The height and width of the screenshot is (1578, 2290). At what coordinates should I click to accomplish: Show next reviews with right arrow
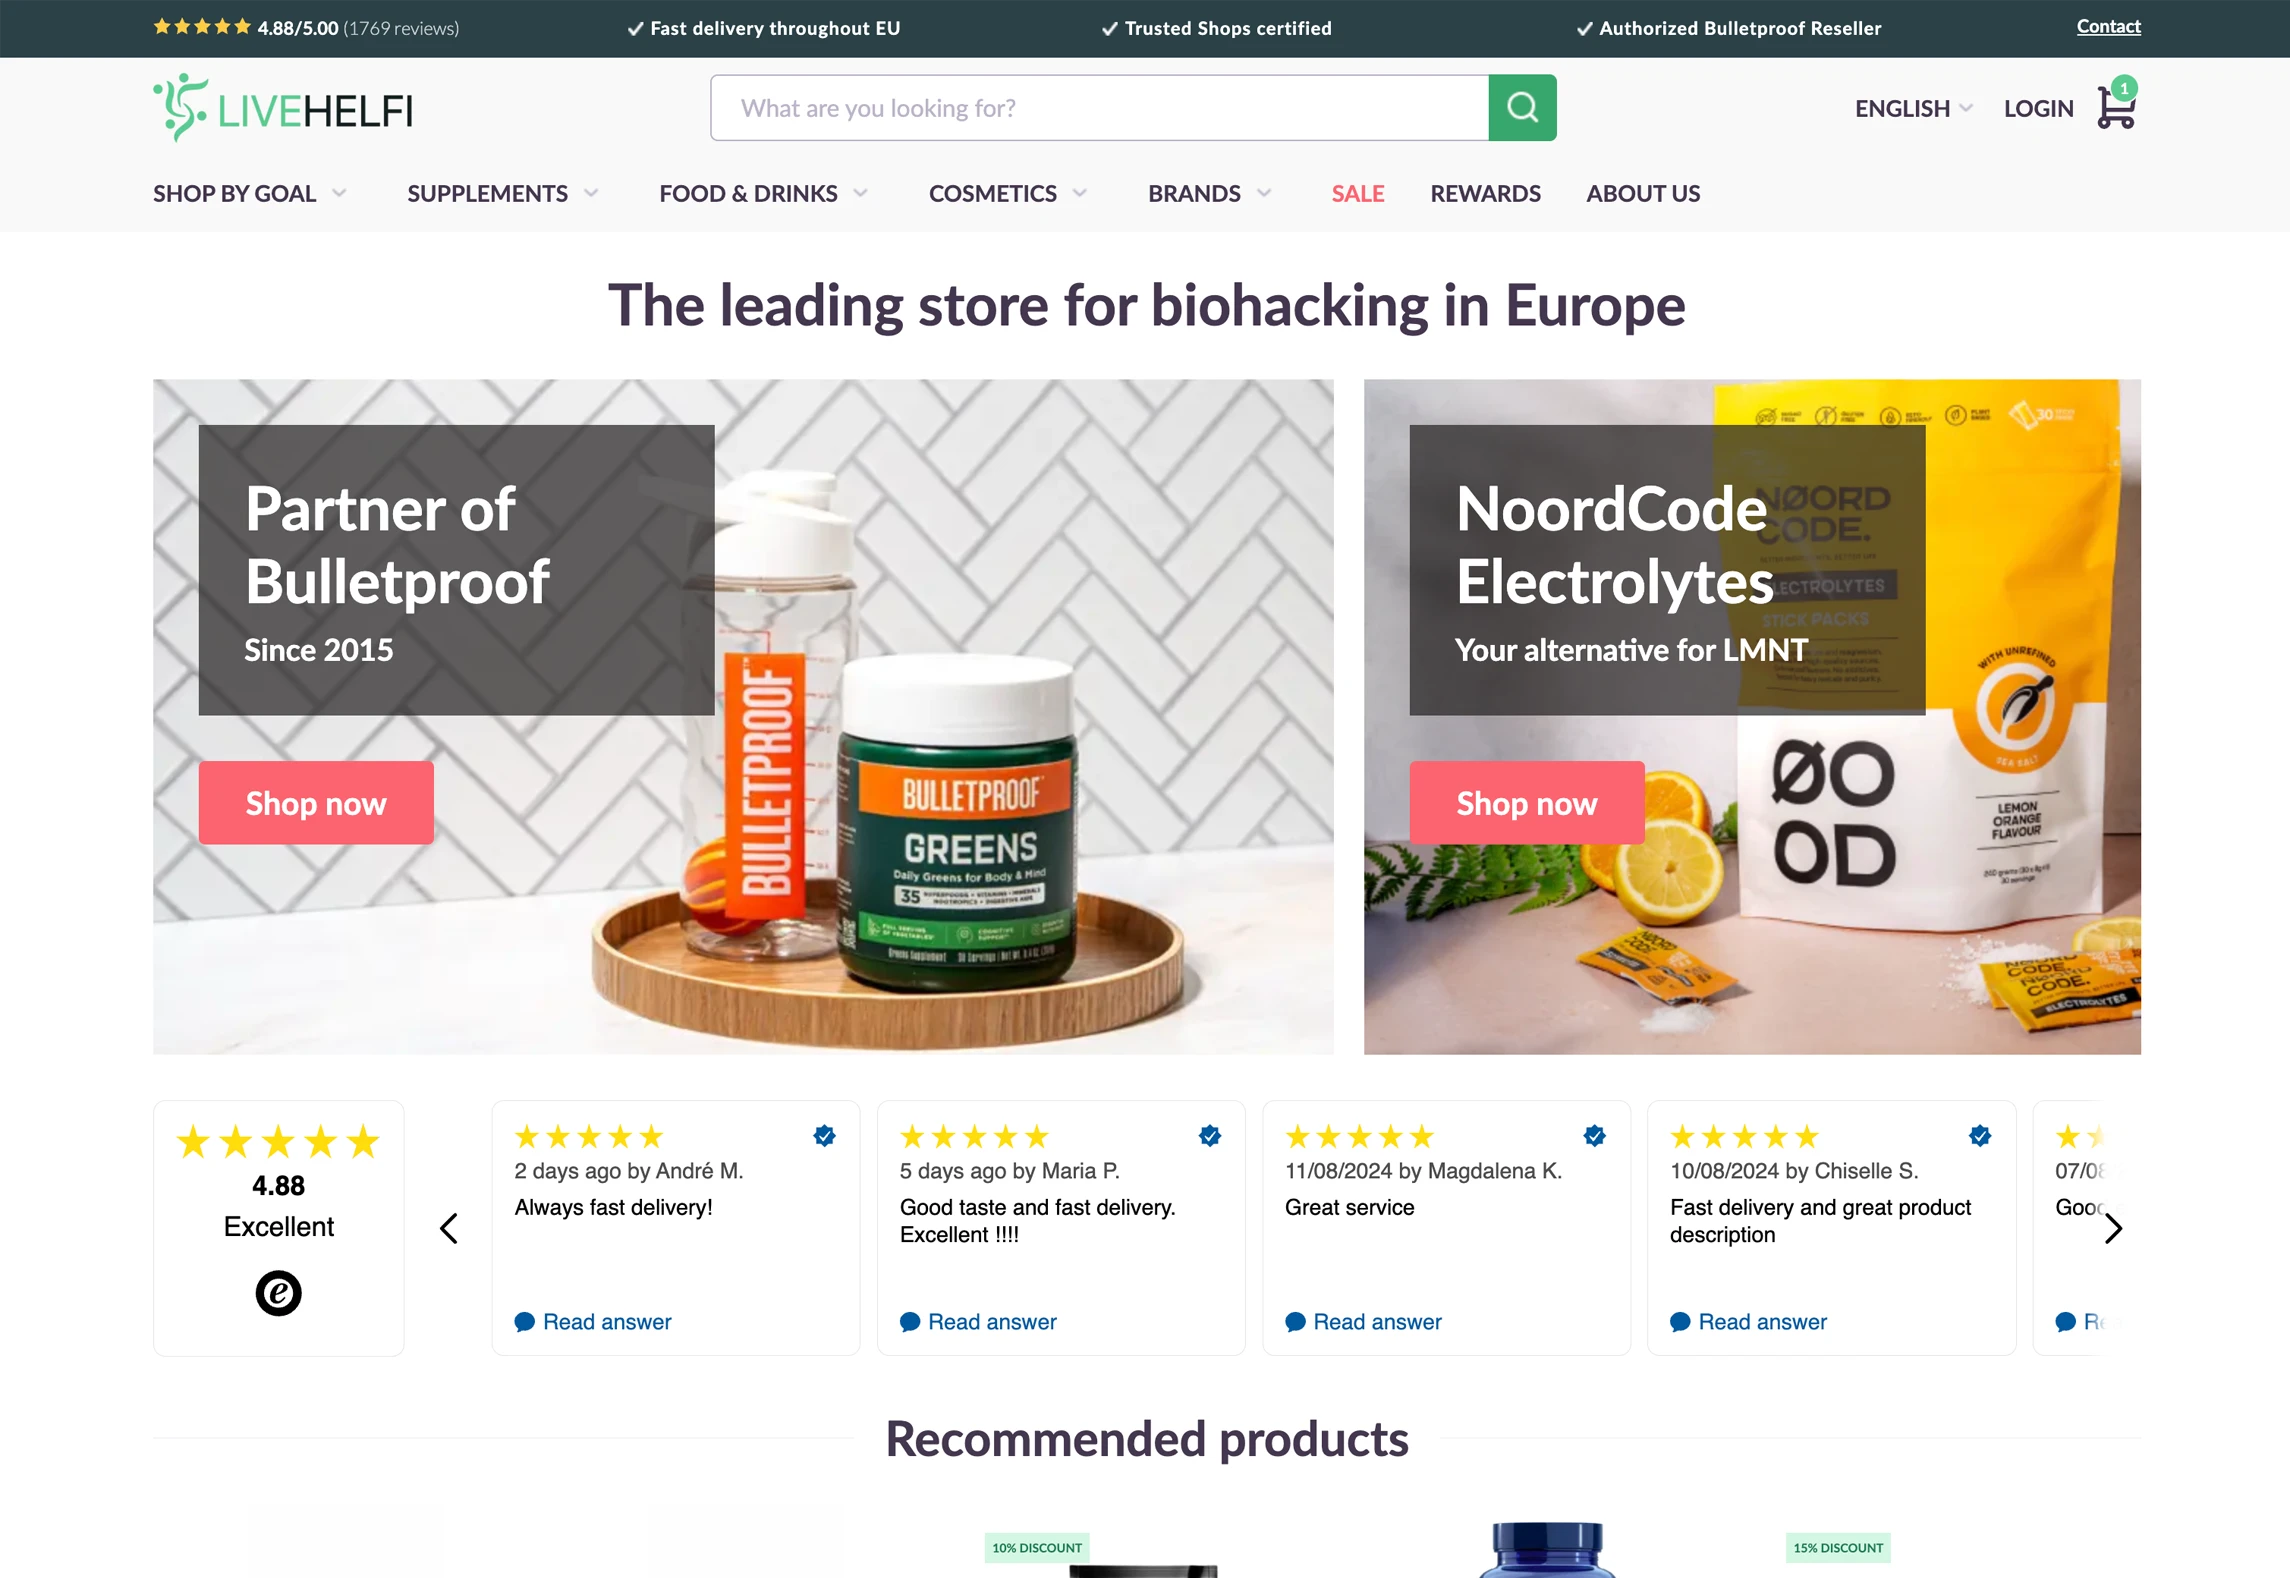click(2112, 1228)
